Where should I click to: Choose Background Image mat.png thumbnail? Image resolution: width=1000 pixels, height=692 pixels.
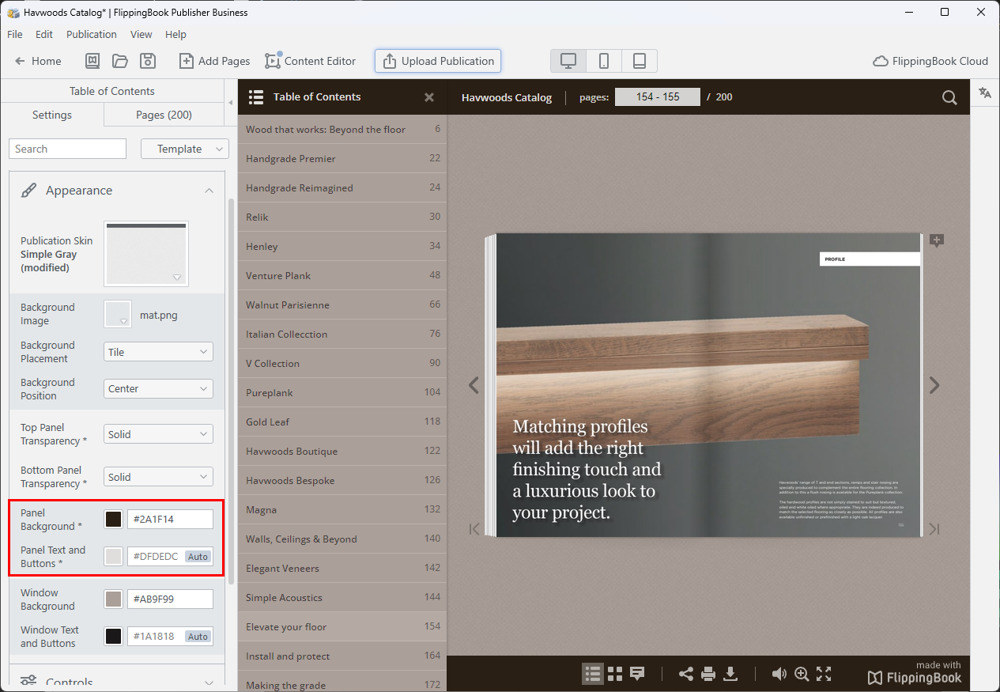tap(117, 314)
